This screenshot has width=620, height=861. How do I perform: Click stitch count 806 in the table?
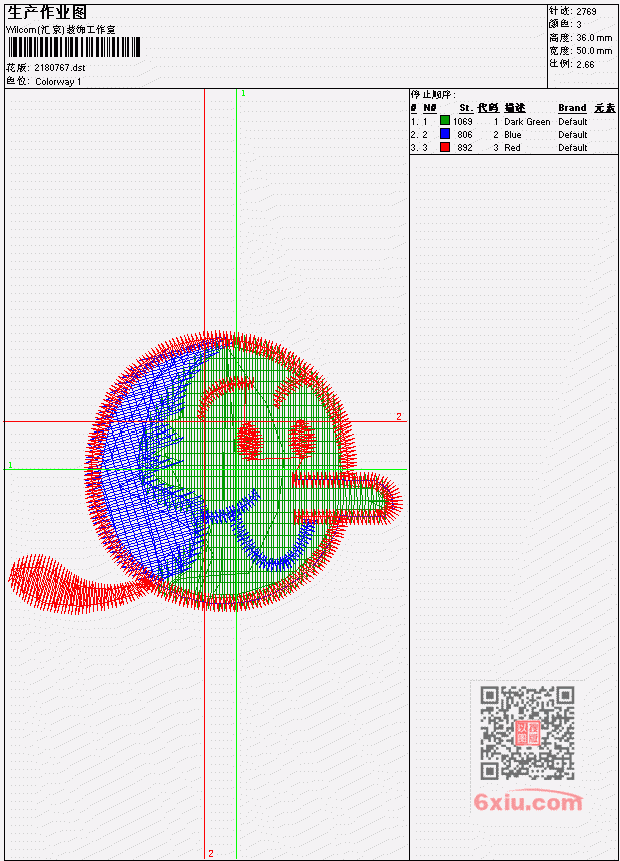pos(465,135)
